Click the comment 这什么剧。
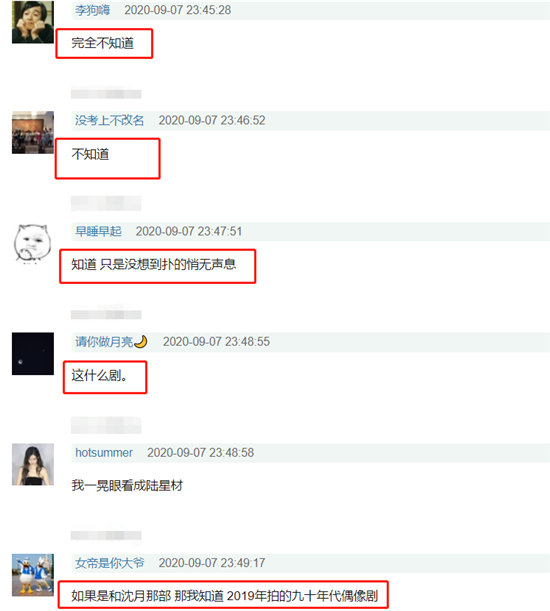The height and width of the screenshot is (611, 550). pos(99,375)
